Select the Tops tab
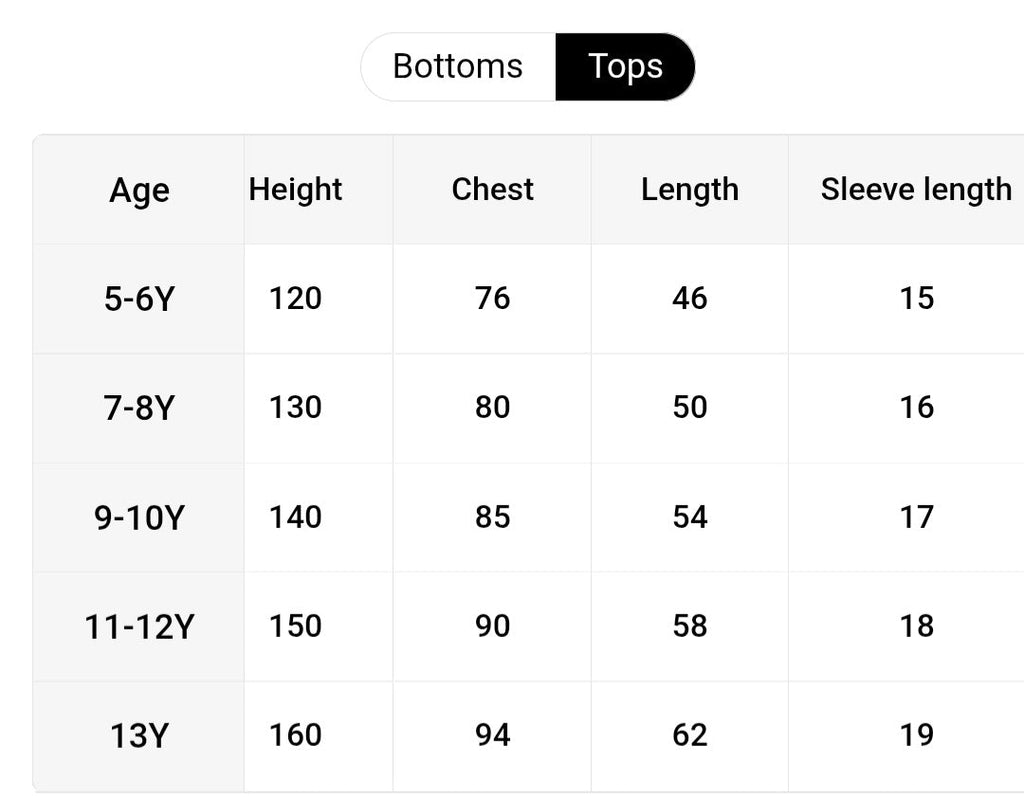The height and width of the screenshot is (800, 1024). (625, 67)
